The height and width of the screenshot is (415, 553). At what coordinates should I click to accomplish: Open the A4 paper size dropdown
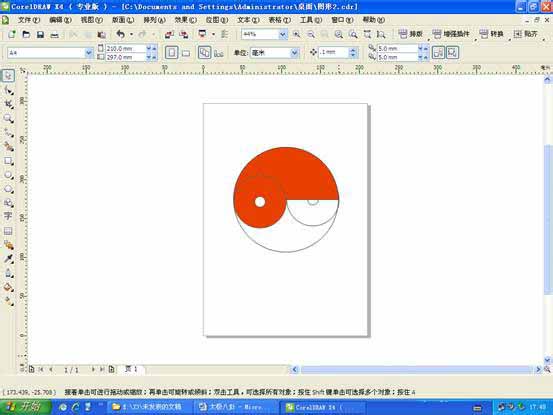[89, 53]
